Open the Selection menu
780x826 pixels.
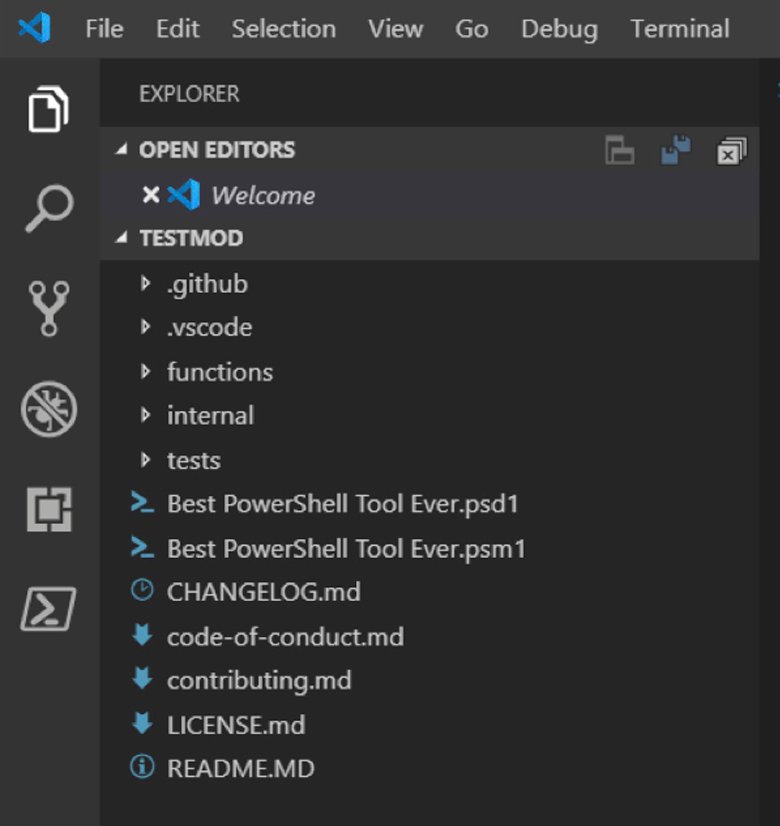coord(283,29)
